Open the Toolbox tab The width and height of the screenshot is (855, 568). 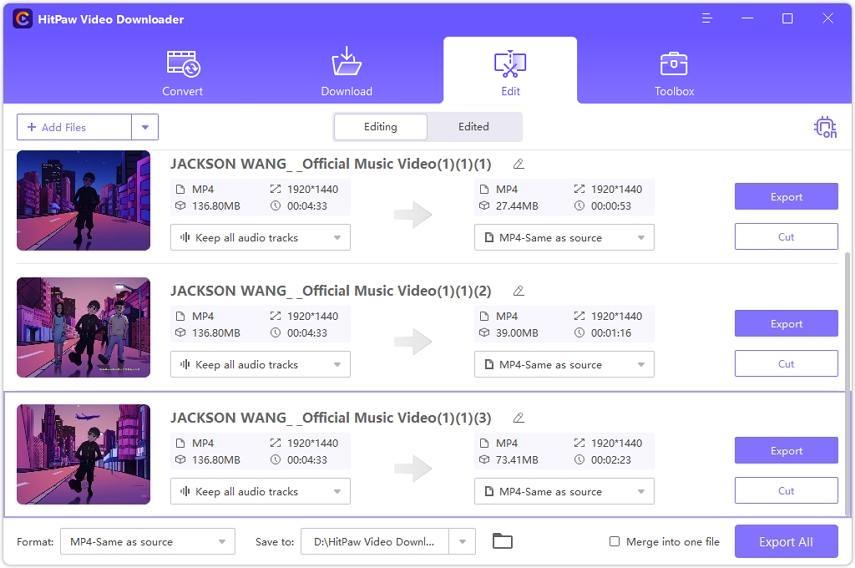point(674,73)
